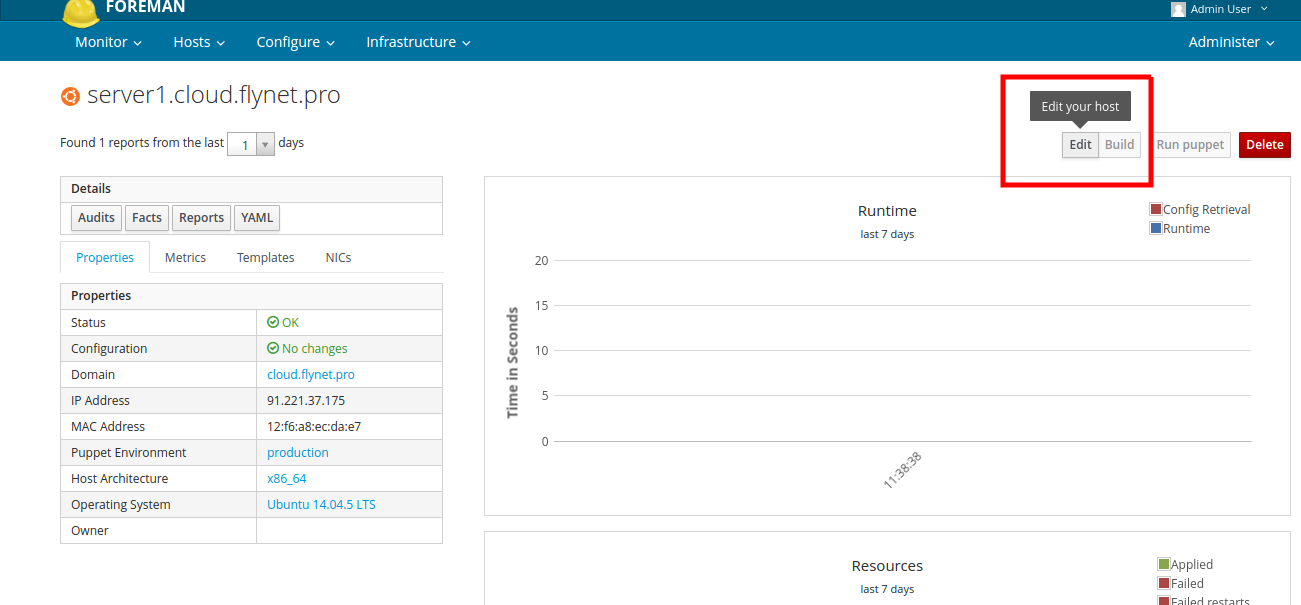Delete the host with Delete button
This screenshot has width=1301, height=605.
(x=1264, y=144)
